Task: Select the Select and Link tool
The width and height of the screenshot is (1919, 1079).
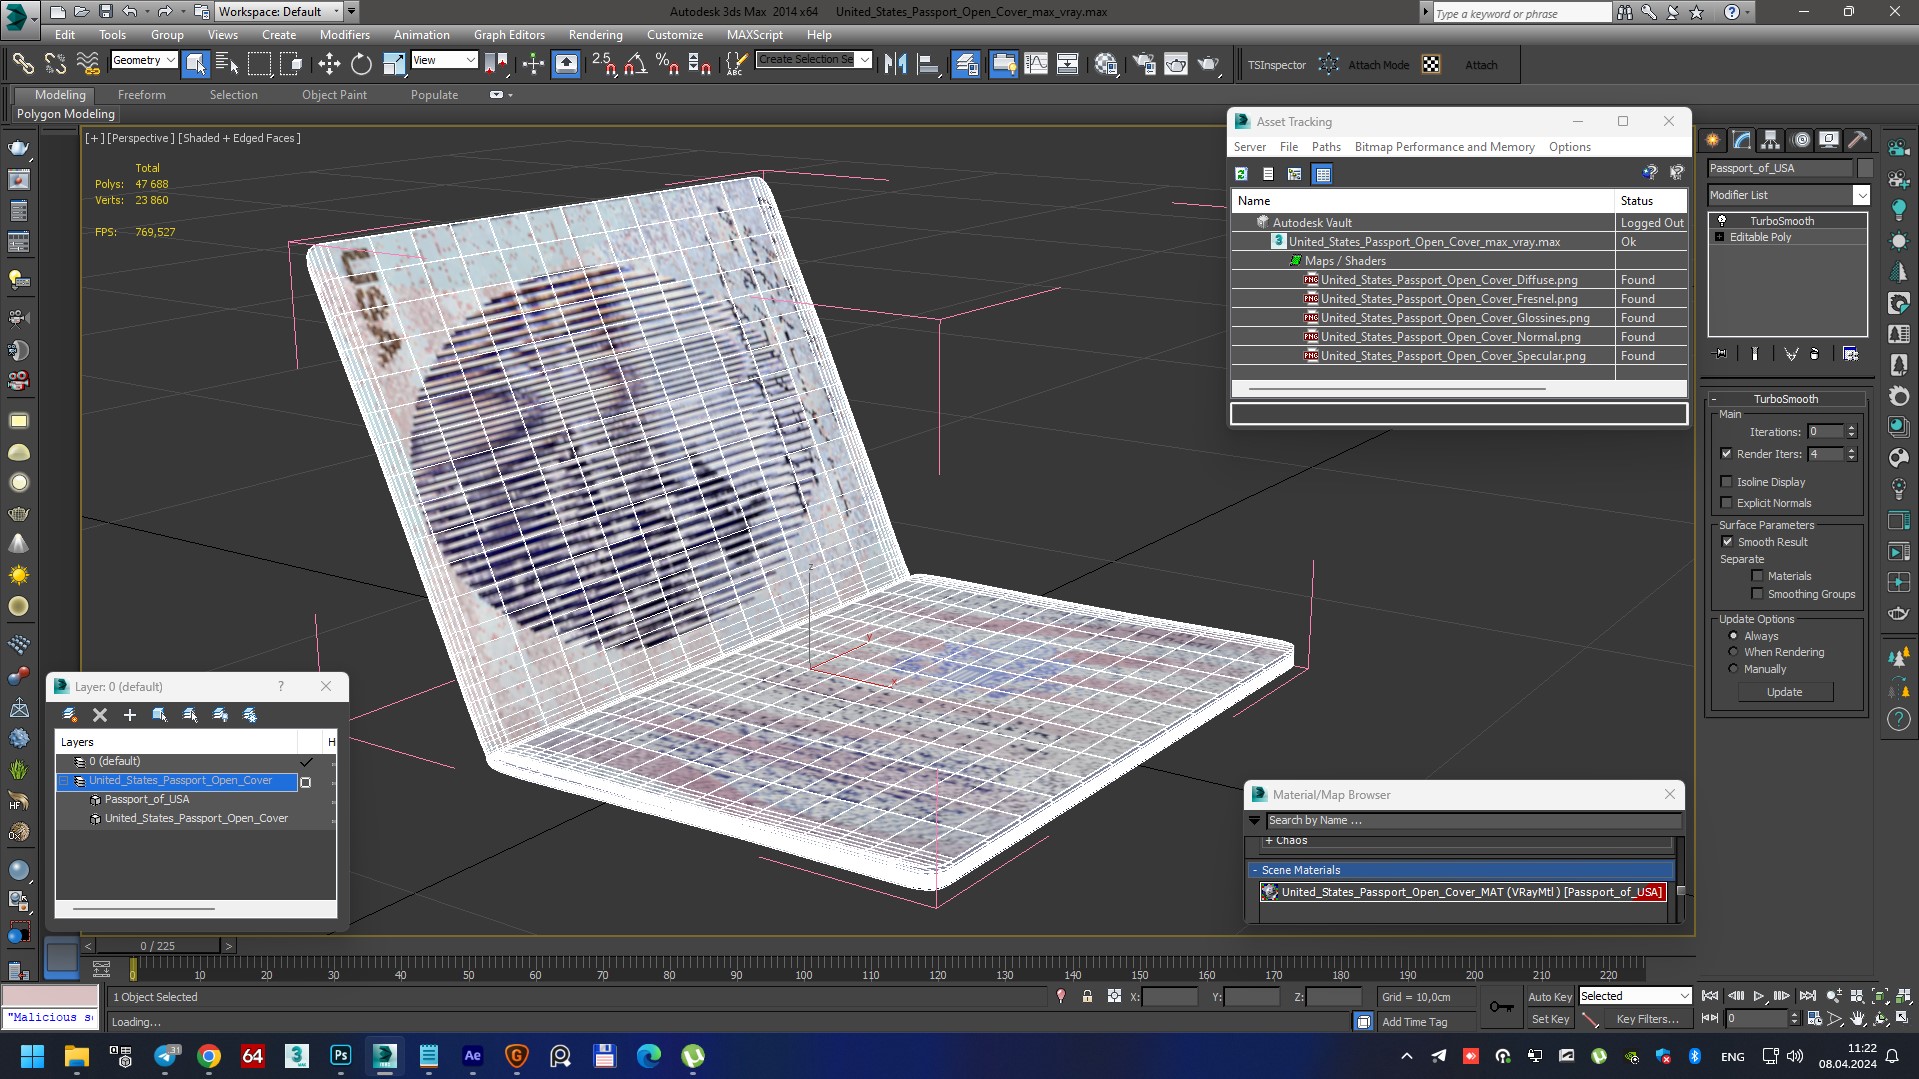Action: (22, 64)
